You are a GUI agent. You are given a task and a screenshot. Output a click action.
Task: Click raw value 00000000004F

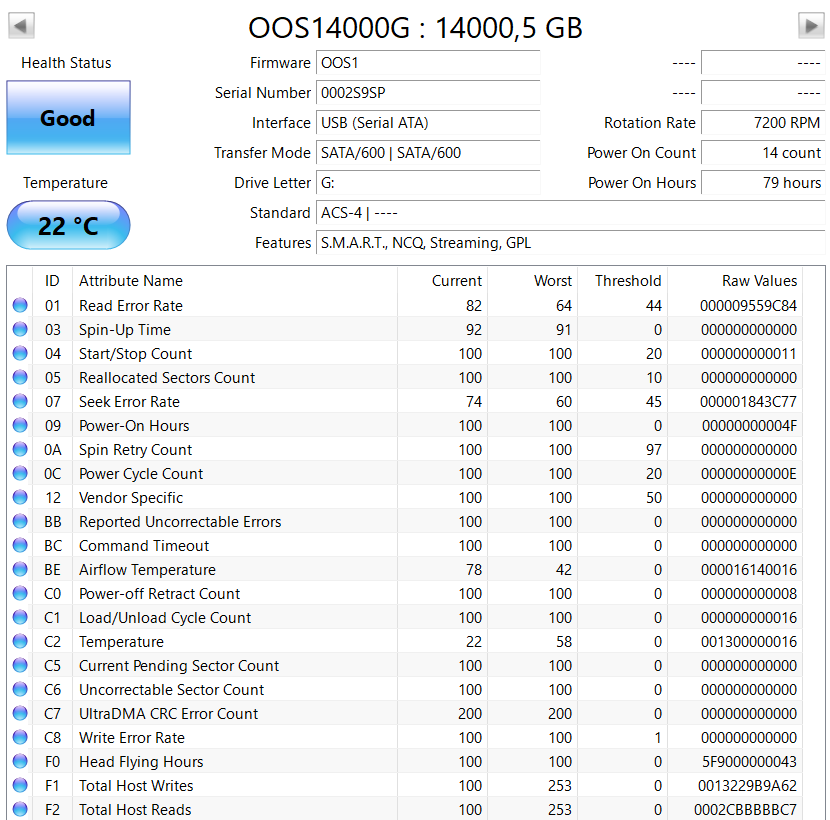[x=749, y=426]
